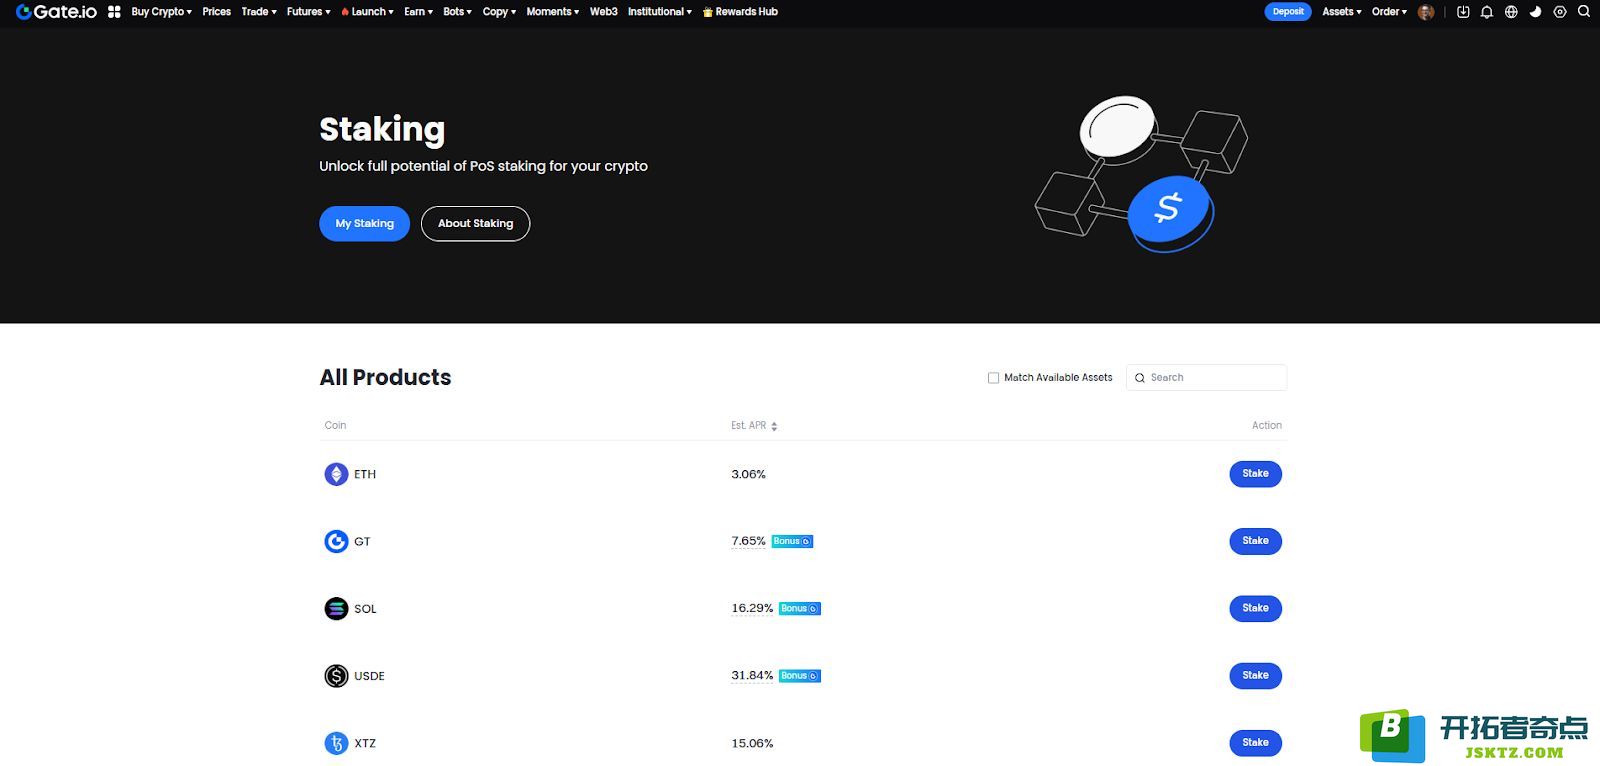Click the XTZ 15.06% APR value
The height and width of the screenshot is (766, 1600).
click(752, 743)
